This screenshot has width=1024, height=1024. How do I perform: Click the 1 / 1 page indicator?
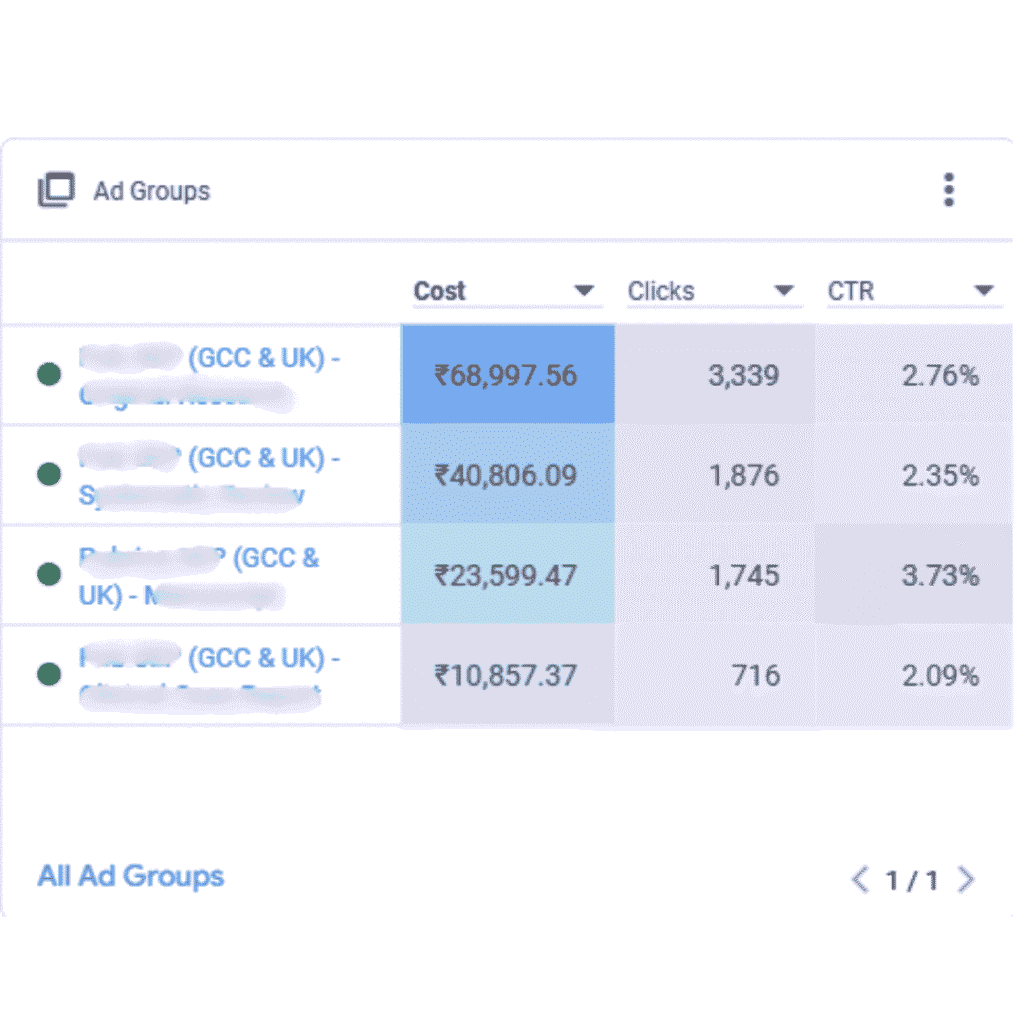(912, 880)
